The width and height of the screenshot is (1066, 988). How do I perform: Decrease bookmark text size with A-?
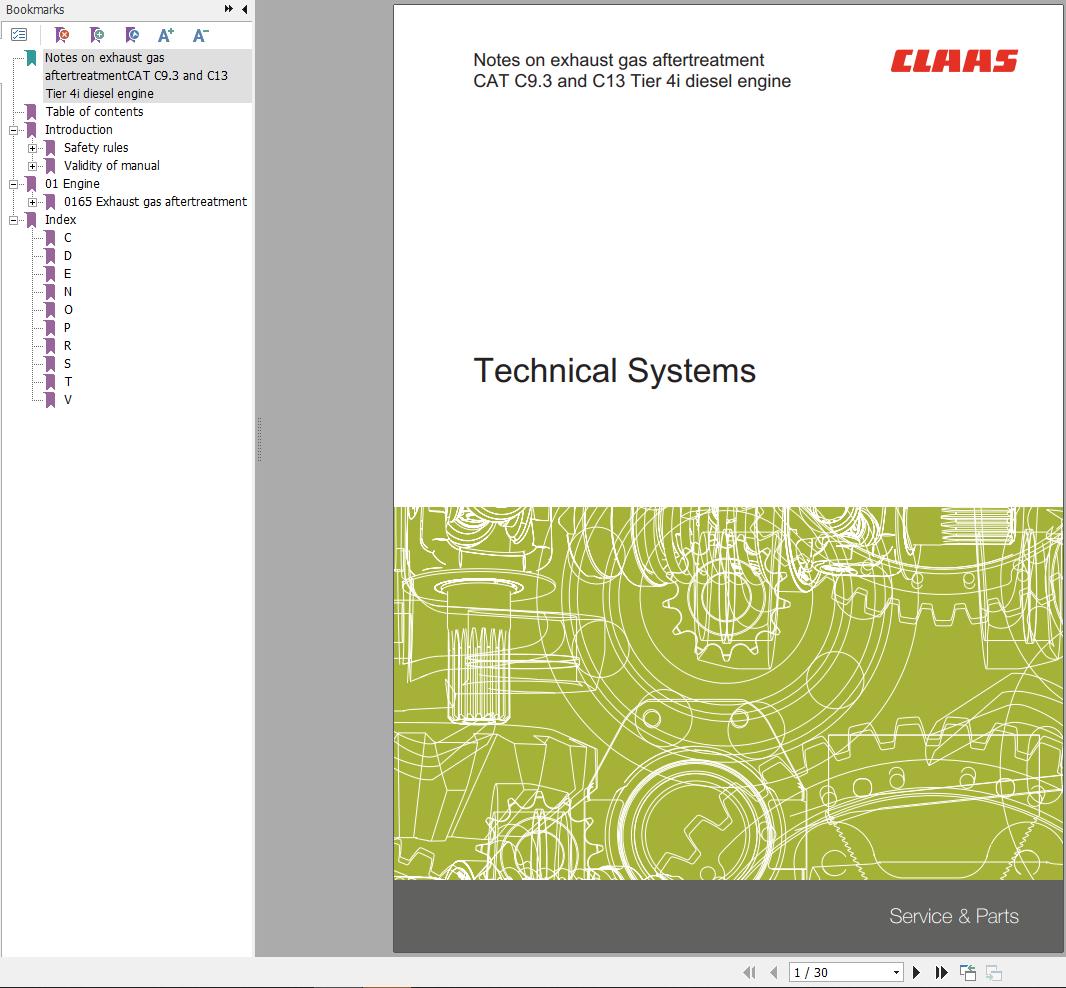pyautogui.click(x=200, y=35)
